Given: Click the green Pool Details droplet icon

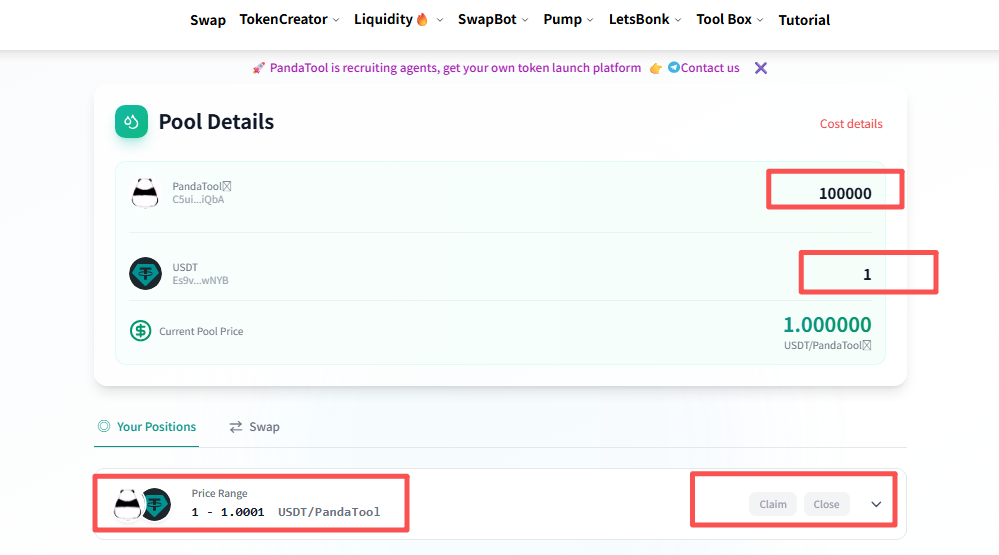Looking at the screenshot, I should tap(131, 122).
